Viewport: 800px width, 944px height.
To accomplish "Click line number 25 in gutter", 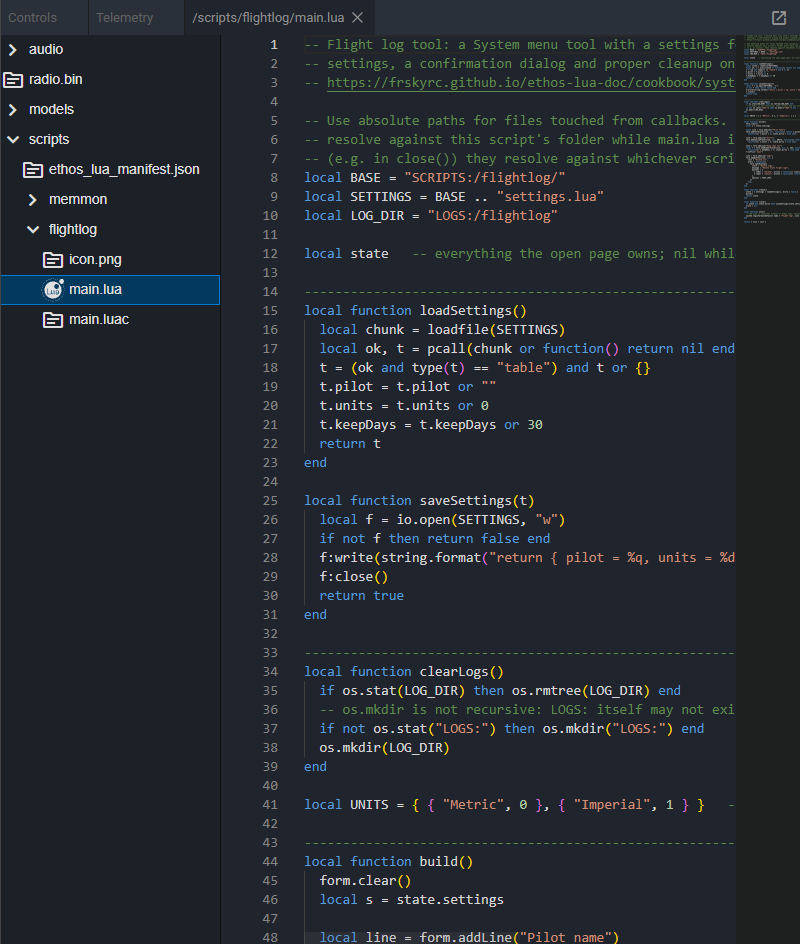I will click(270, 501).
